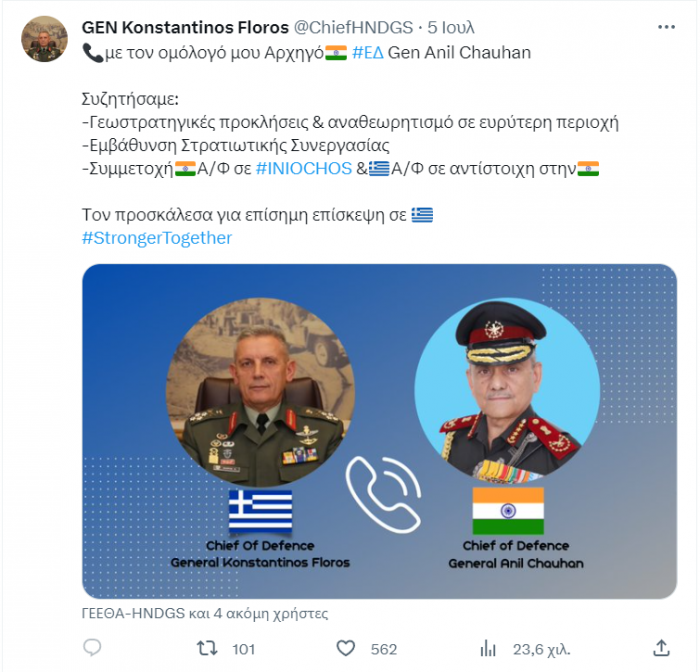
Task: Open the #ΕΔ hashtag link
Action: [x=368, y=53]
